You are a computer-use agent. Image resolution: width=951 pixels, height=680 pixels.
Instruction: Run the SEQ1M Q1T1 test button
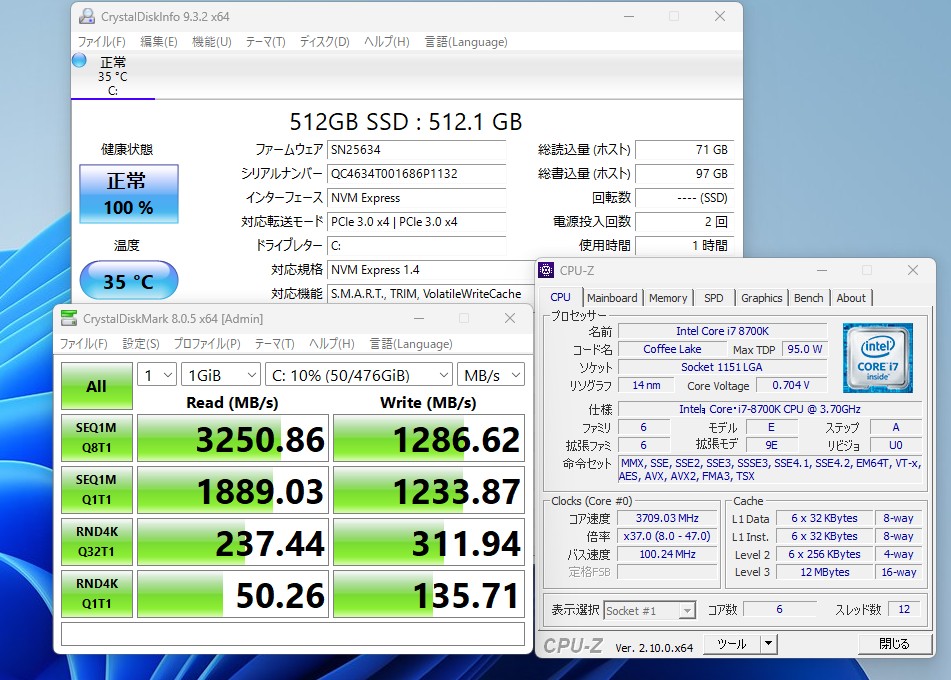96,490
